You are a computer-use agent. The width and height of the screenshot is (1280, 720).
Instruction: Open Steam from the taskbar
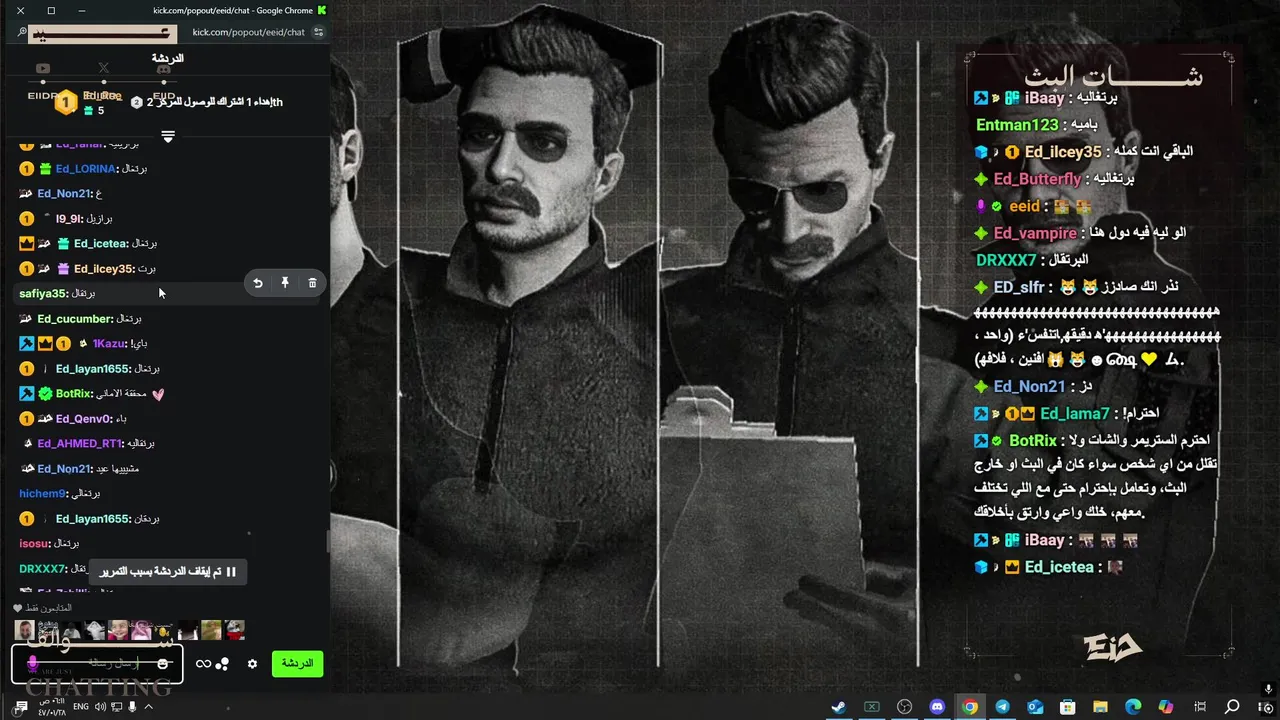point(838,706)
